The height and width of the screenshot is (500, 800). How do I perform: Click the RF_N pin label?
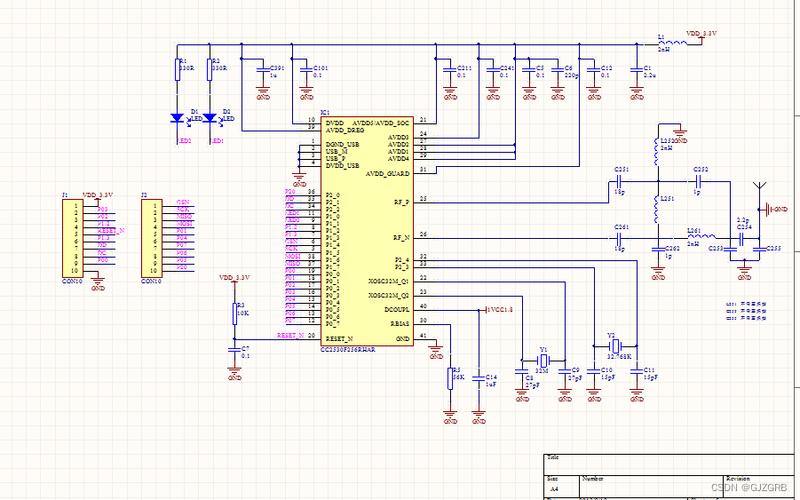coord(401,237)
